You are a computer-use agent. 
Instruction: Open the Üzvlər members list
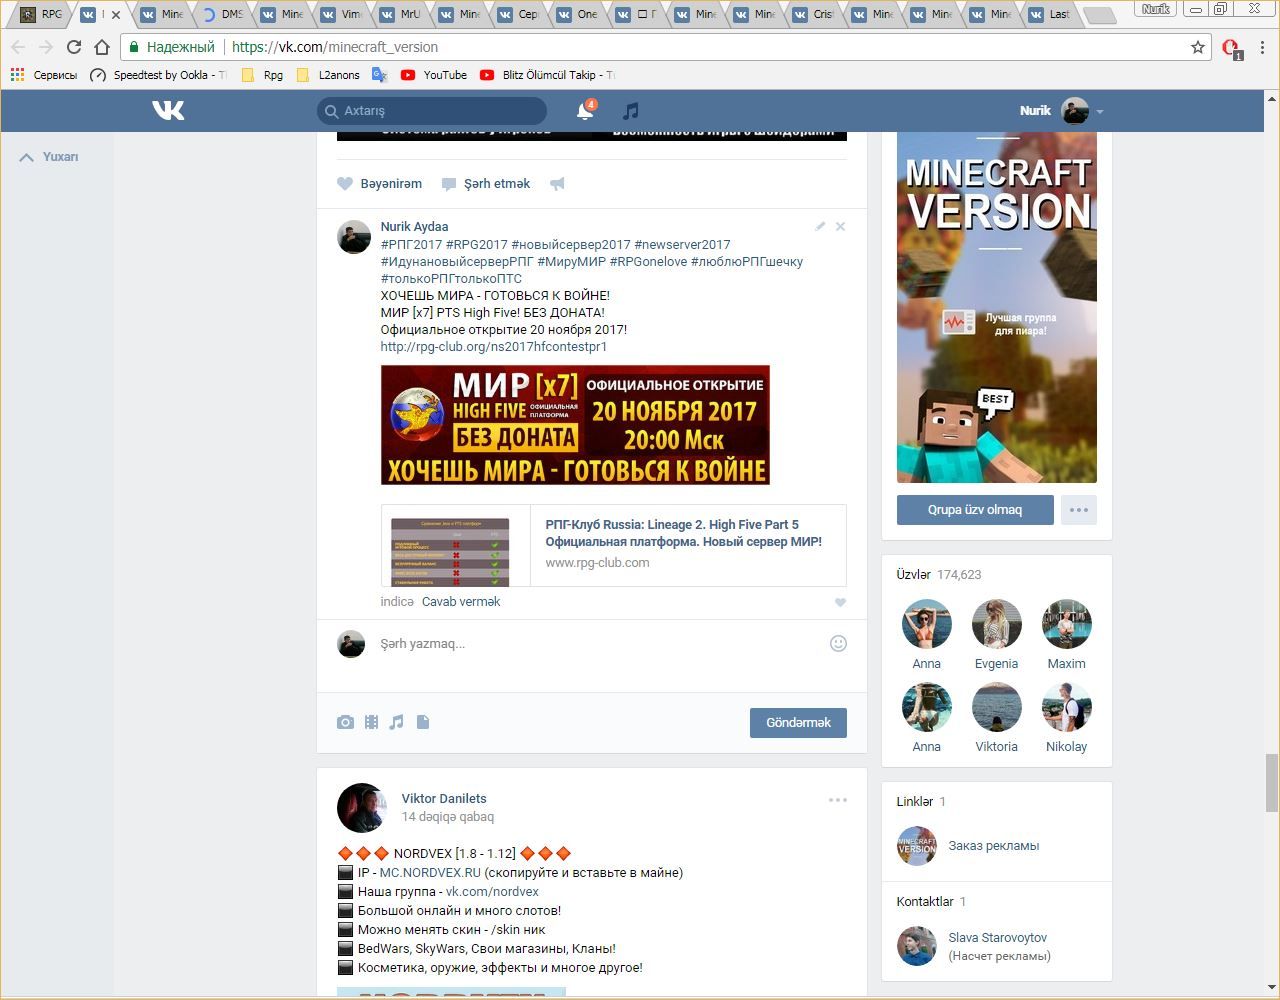click(939, 575)
